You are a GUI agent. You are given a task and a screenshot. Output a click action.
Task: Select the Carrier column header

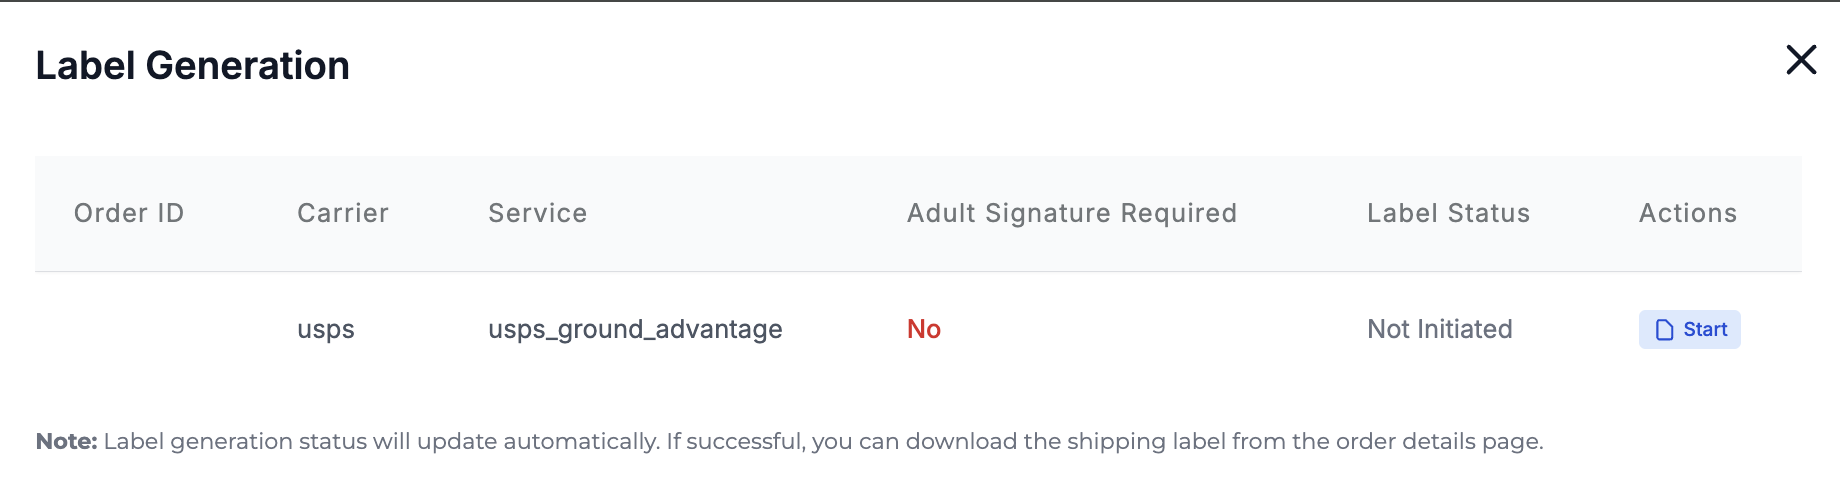coord(343,213)
